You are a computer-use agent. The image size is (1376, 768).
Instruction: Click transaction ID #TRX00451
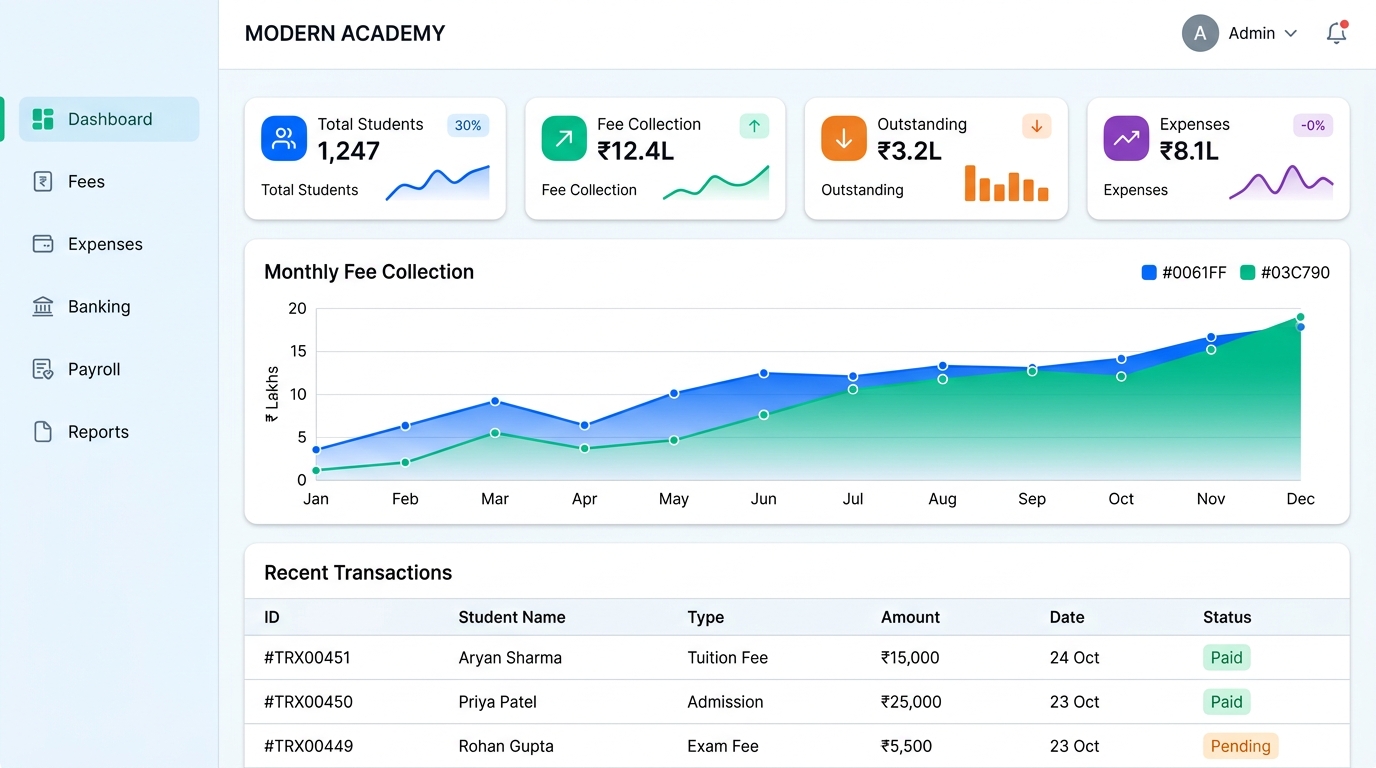pos(307,658)
